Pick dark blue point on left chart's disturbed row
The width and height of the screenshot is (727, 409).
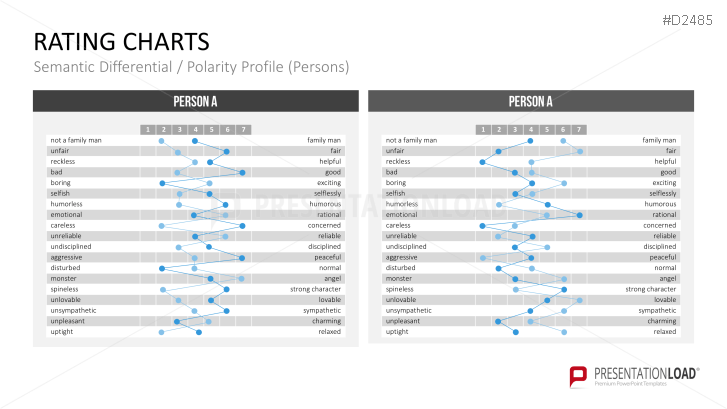161,268
